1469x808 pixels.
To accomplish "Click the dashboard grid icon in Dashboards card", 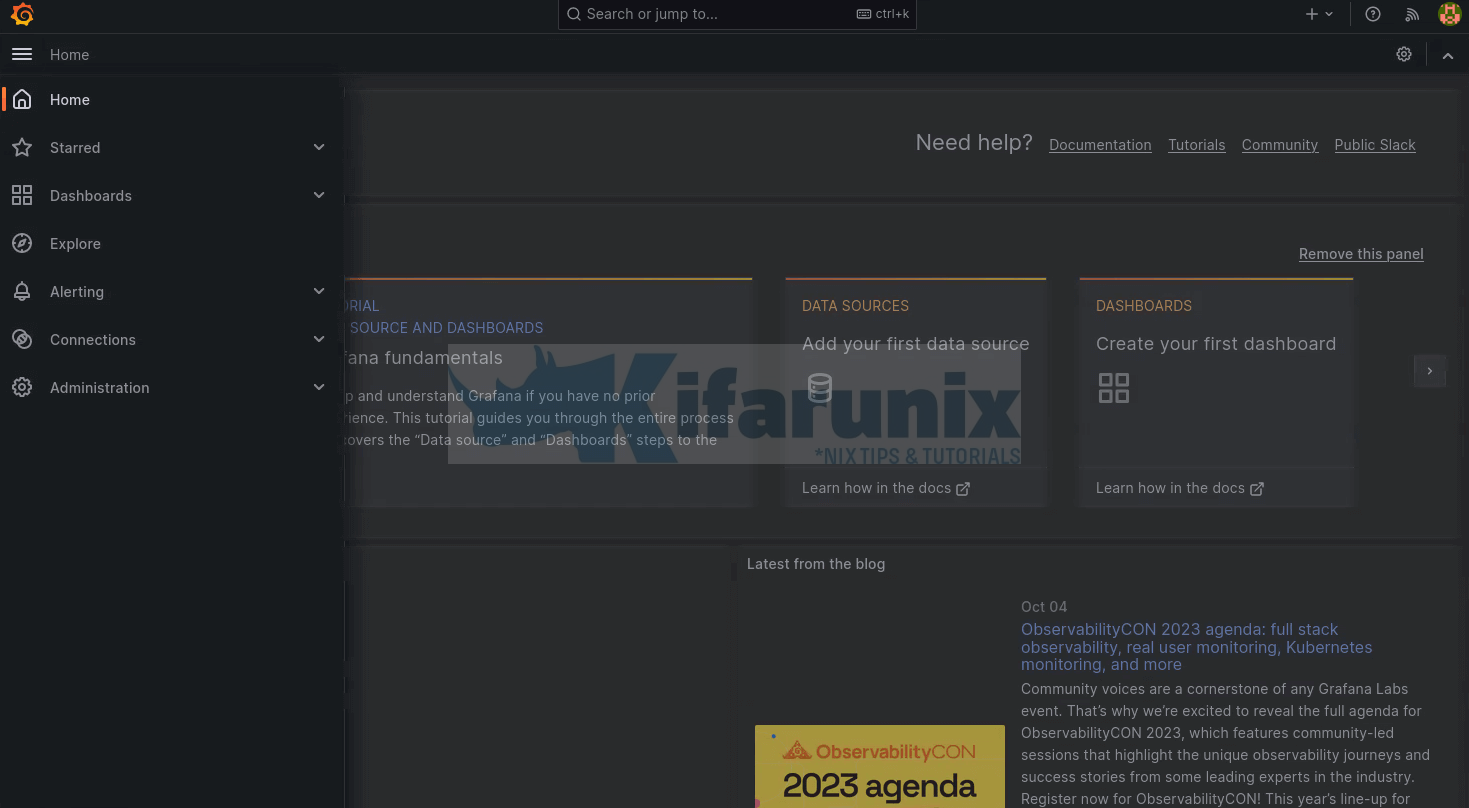I will [1114, 388].
